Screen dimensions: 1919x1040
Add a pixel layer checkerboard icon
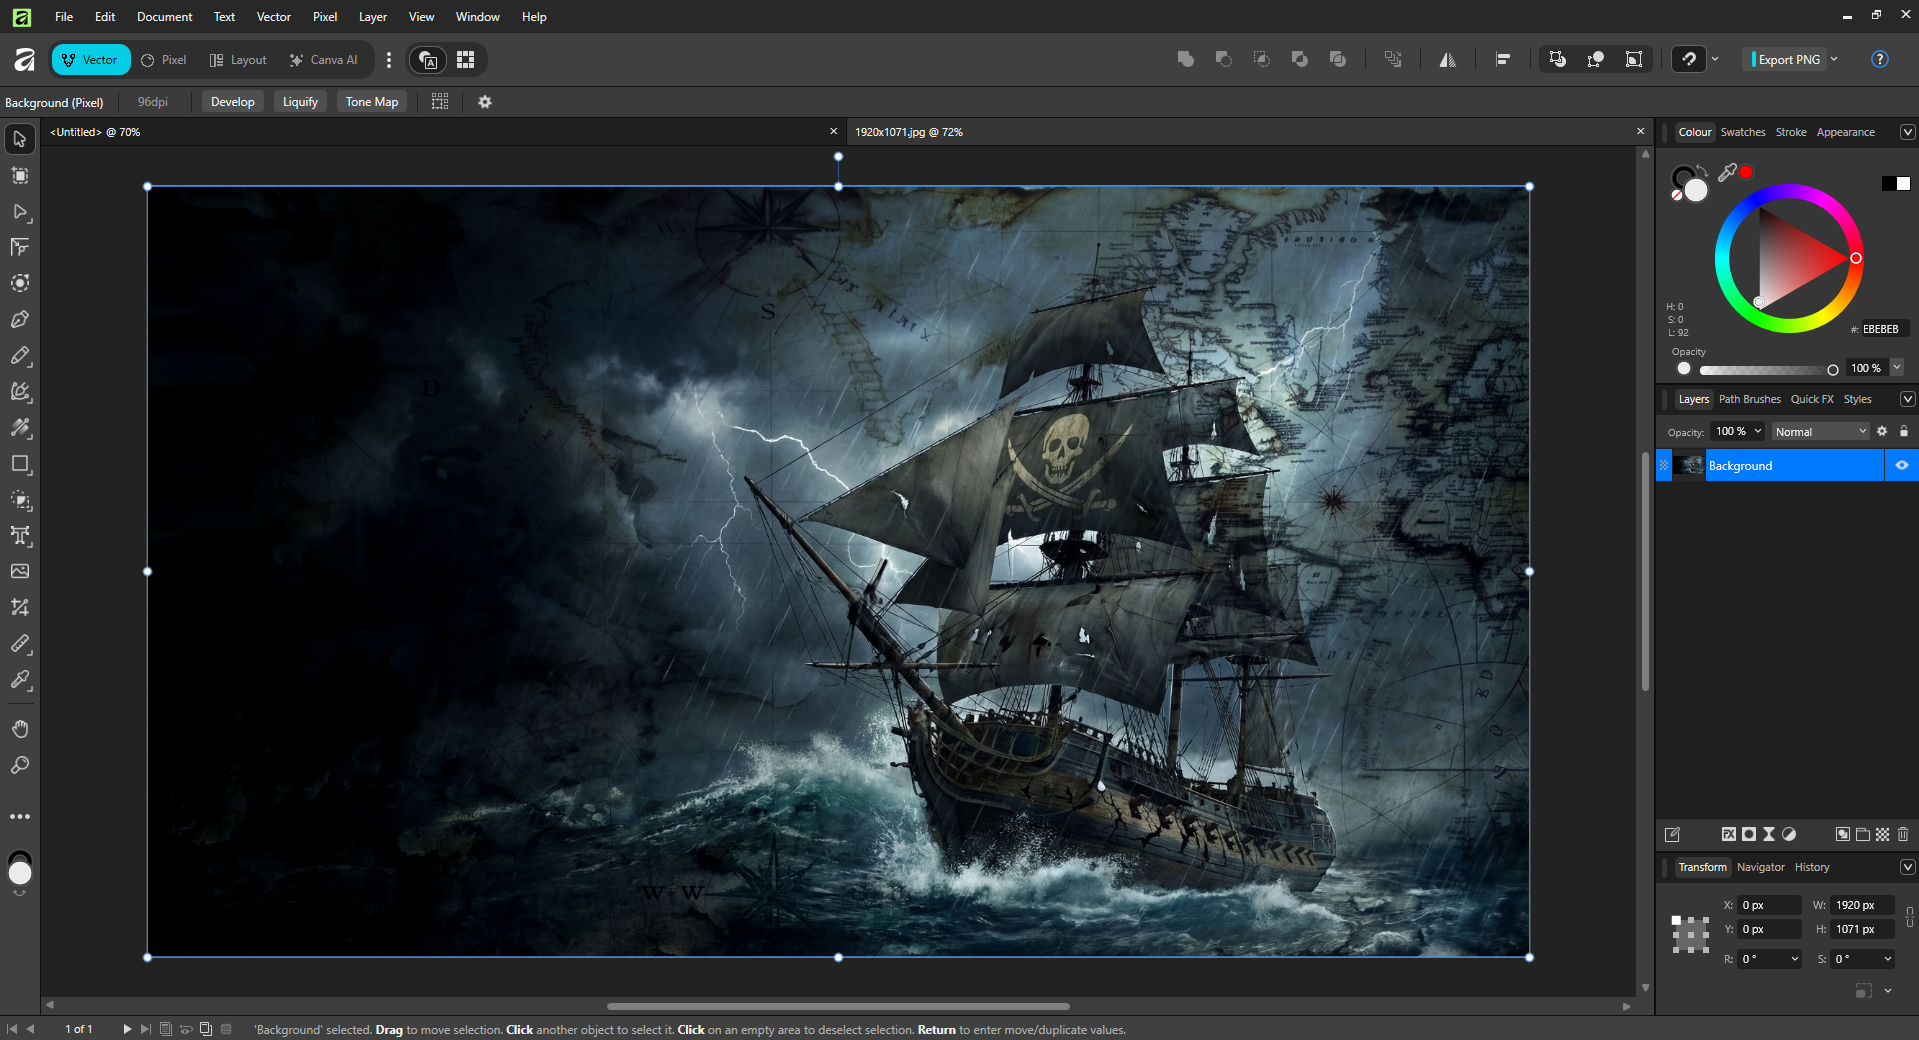coord(1883,835)
